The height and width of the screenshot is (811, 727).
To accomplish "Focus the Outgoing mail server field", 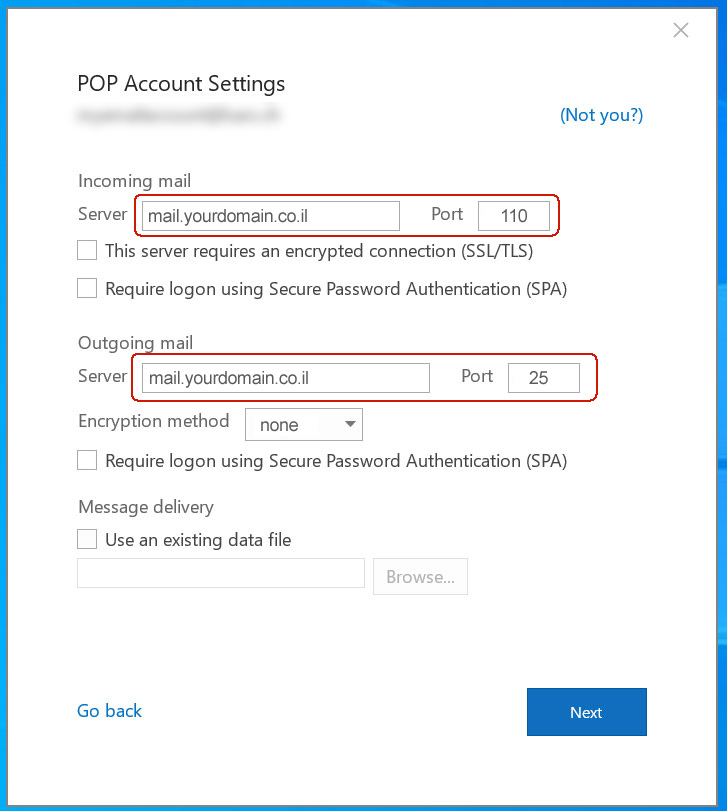I will coord(285,378).
